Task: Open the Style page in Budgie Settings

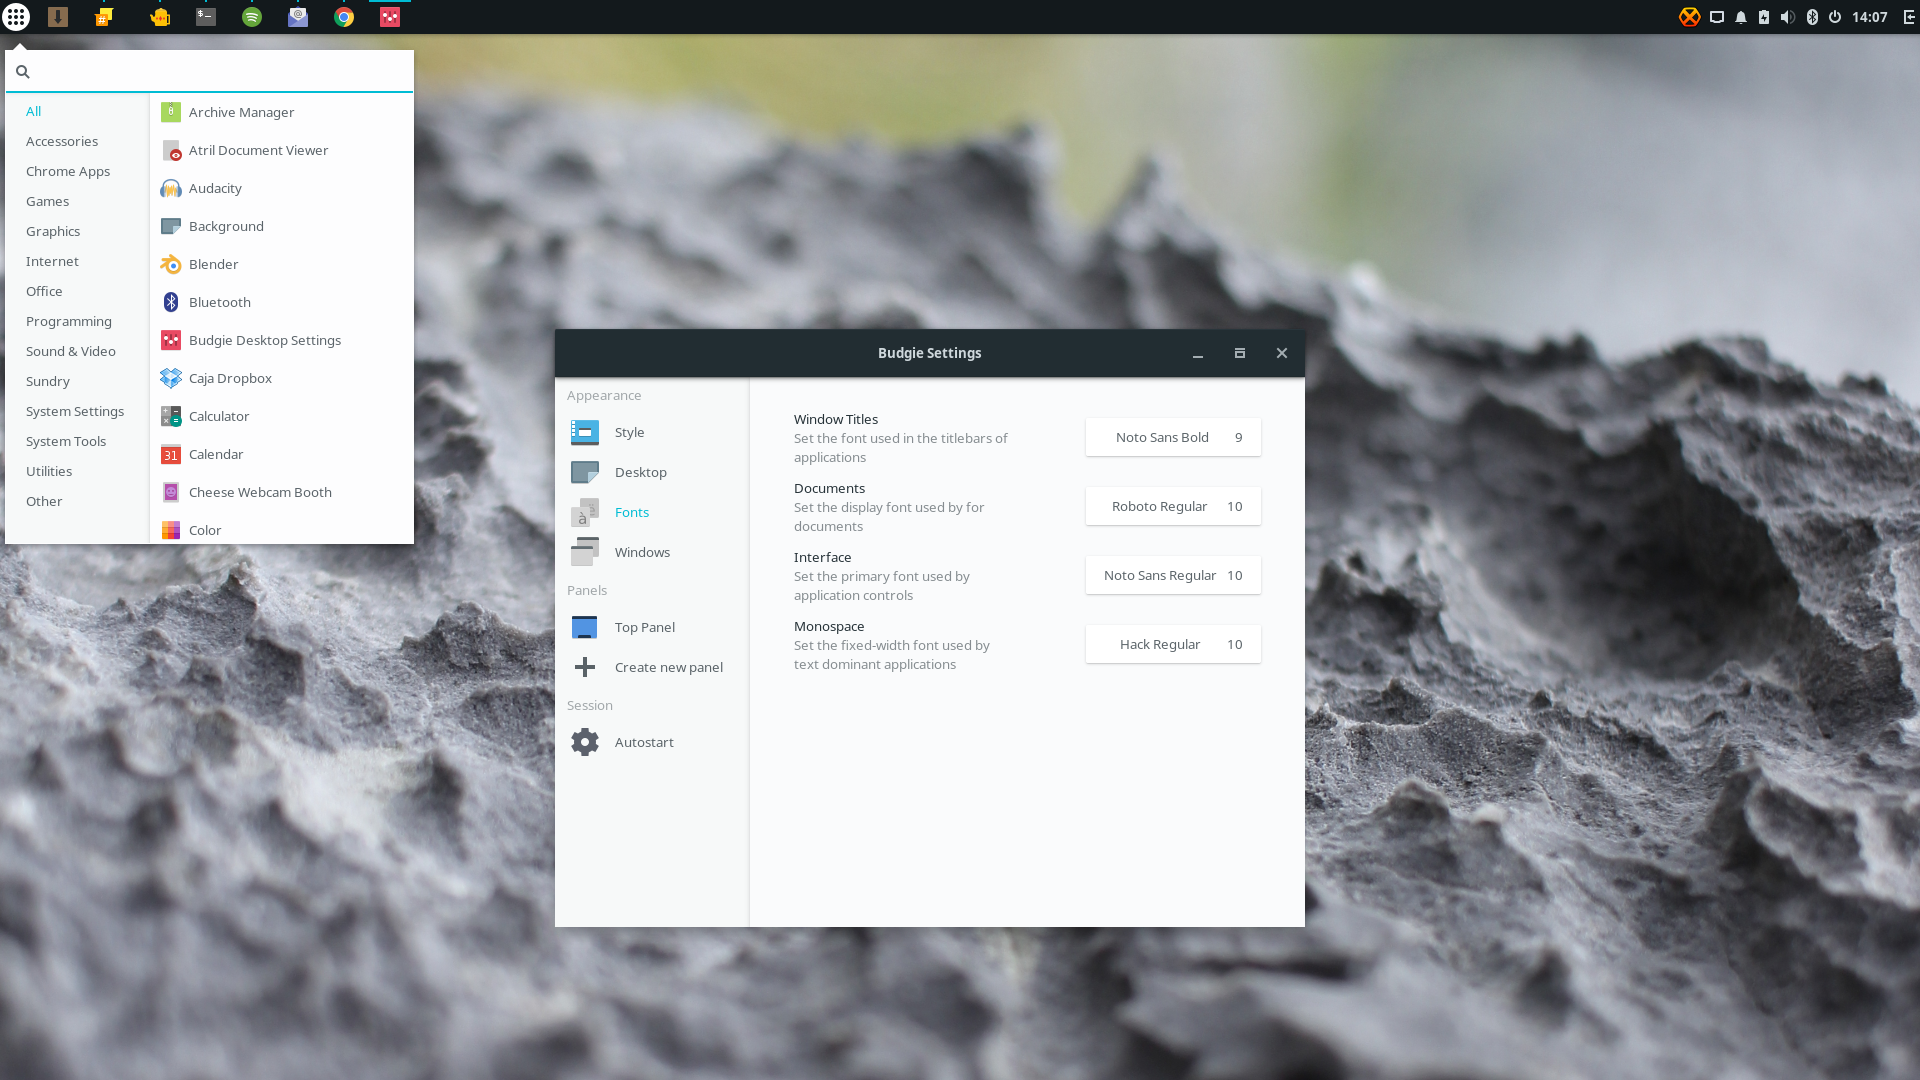Action: [652, 432]
